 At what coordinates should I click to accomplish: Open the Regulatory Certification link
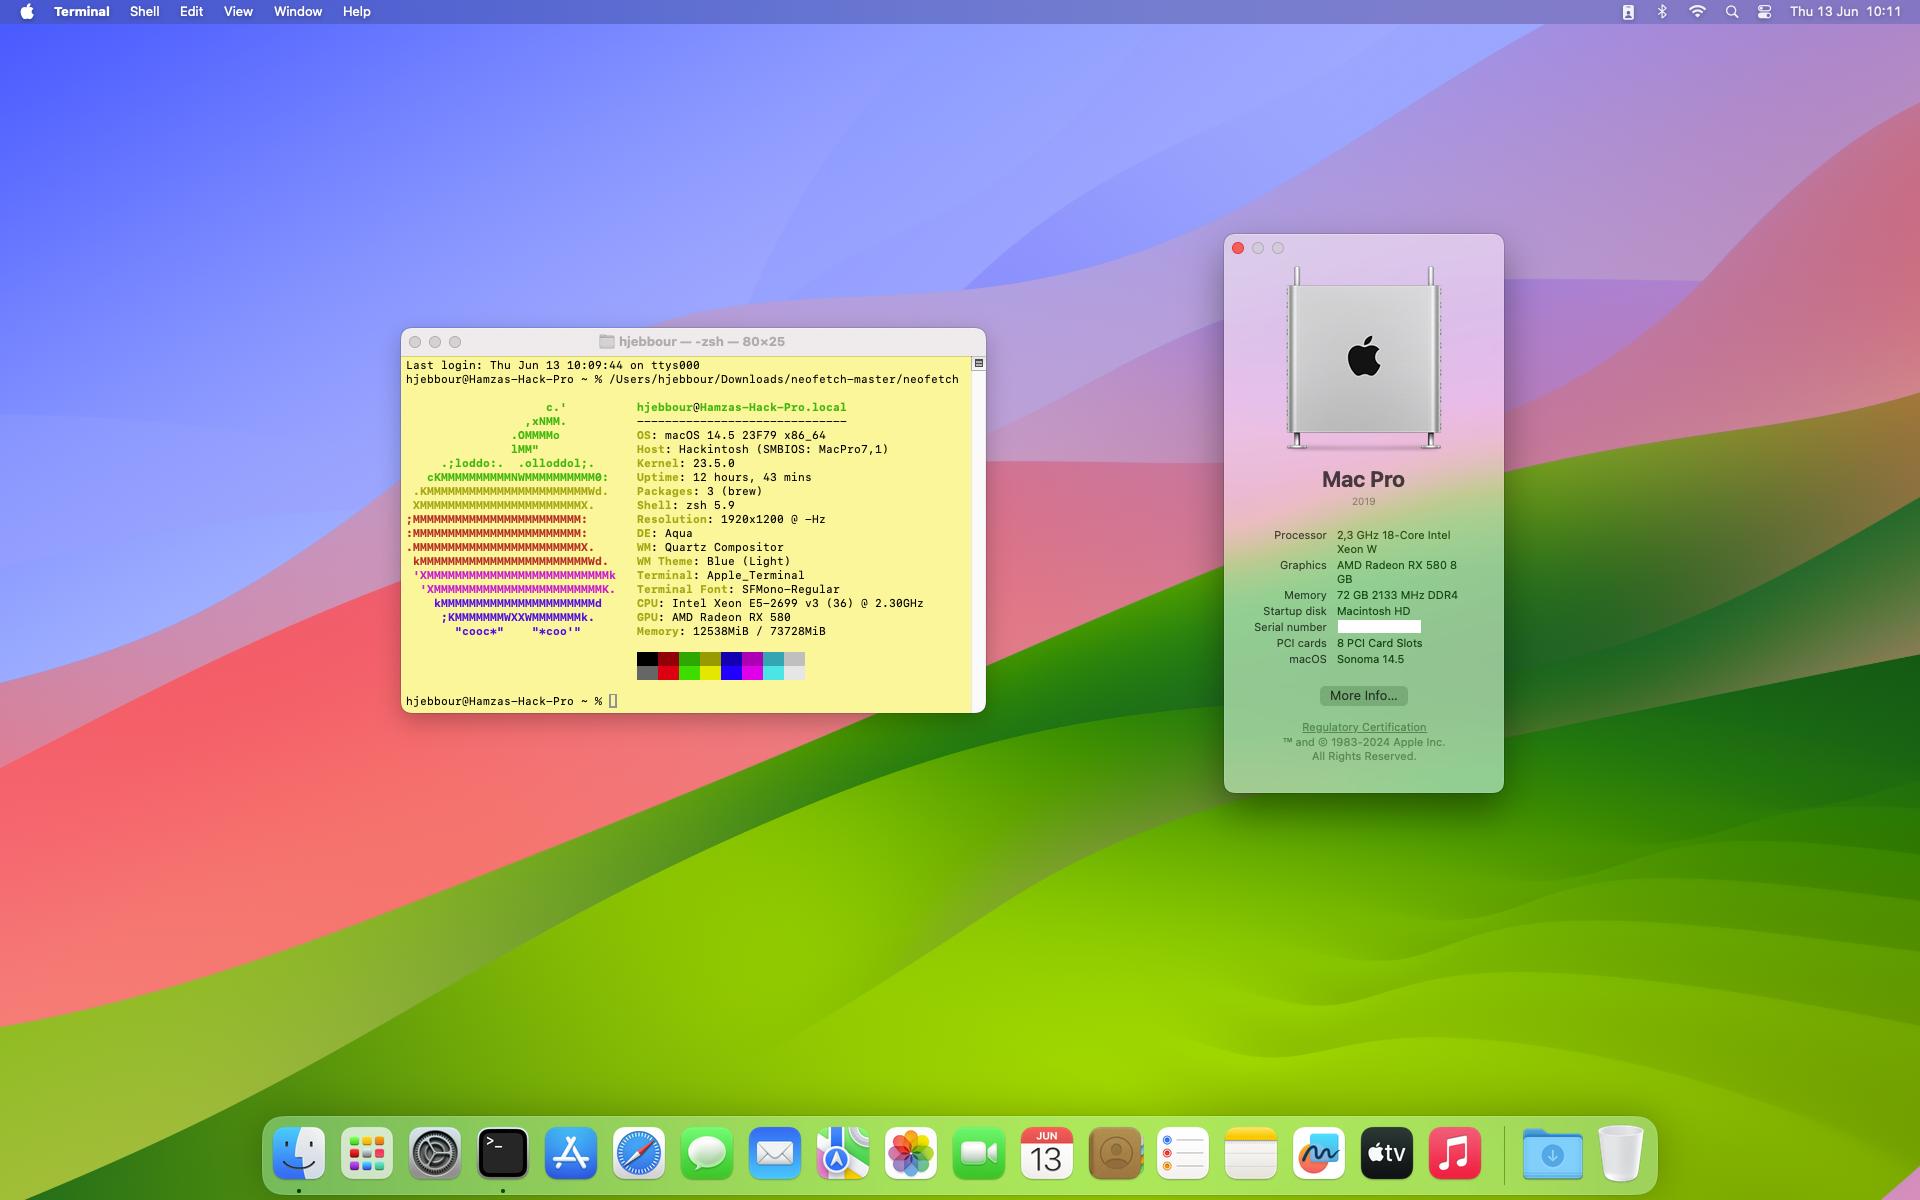click(x=1363, y=727)
